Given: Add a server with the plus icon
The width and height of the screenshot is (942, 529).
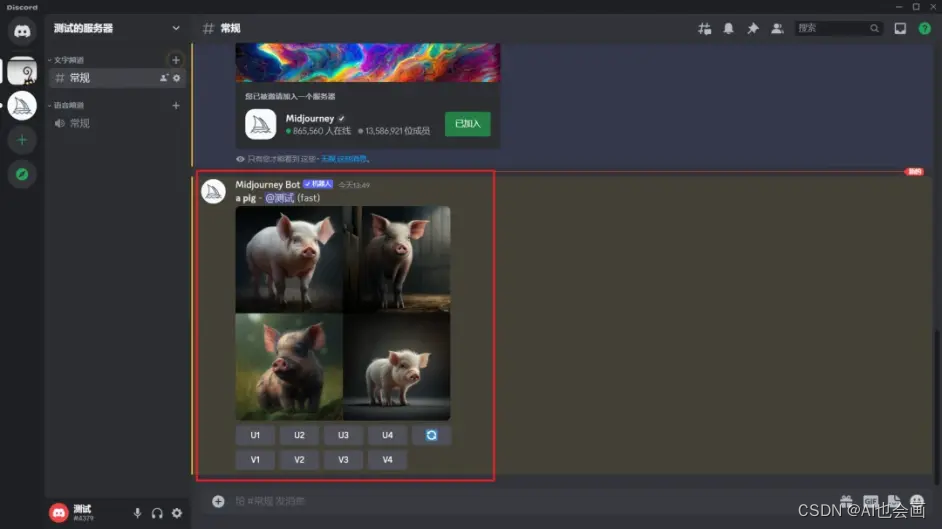Looking at the screenshot, I should 22,140.
